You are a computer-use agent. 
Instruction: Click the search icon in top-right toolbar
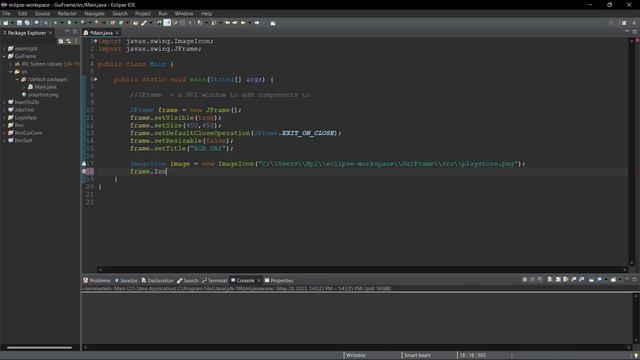[x=611, y=23]
